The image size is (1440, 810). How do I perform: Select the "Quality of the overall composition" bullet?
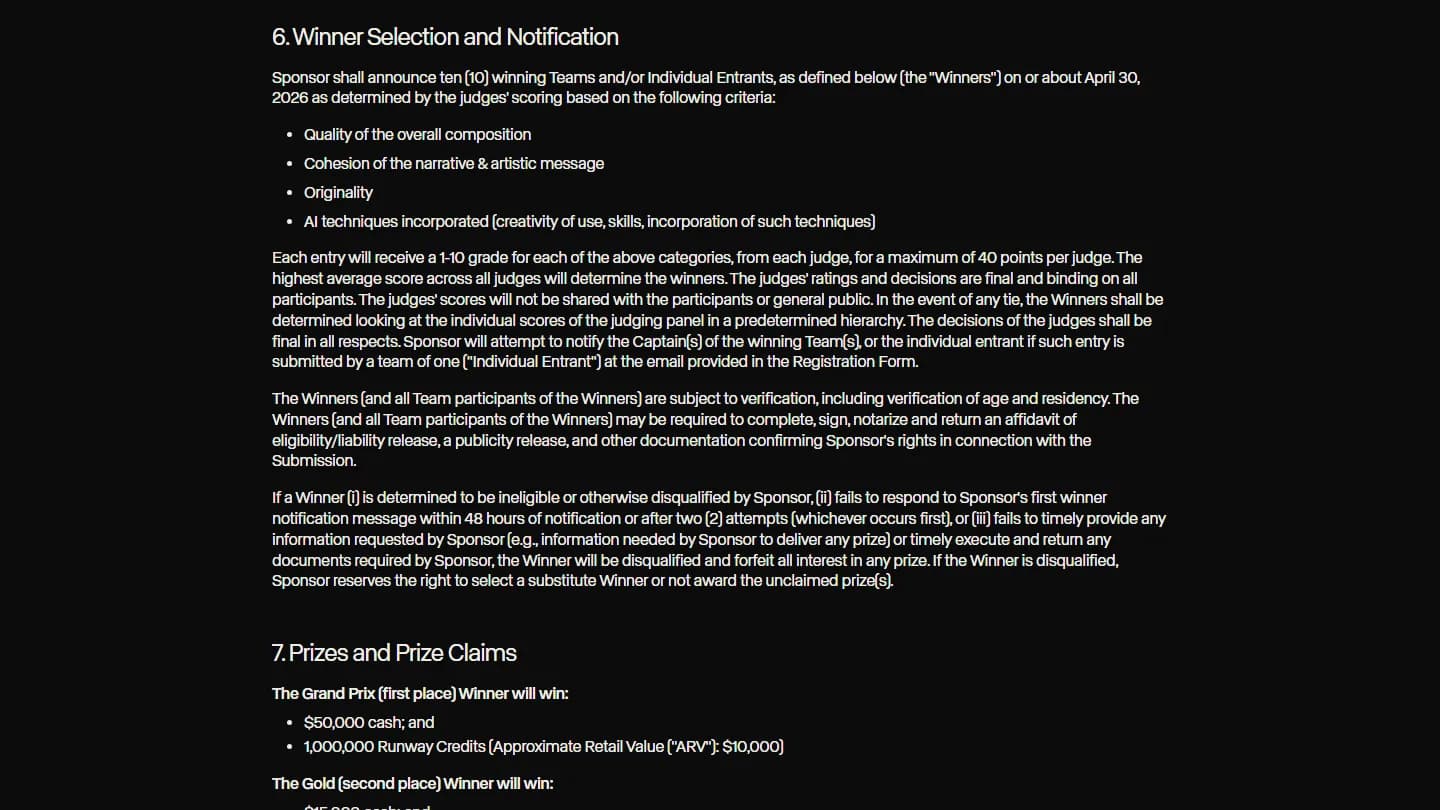pyautogui.click(x=417, y=134)
